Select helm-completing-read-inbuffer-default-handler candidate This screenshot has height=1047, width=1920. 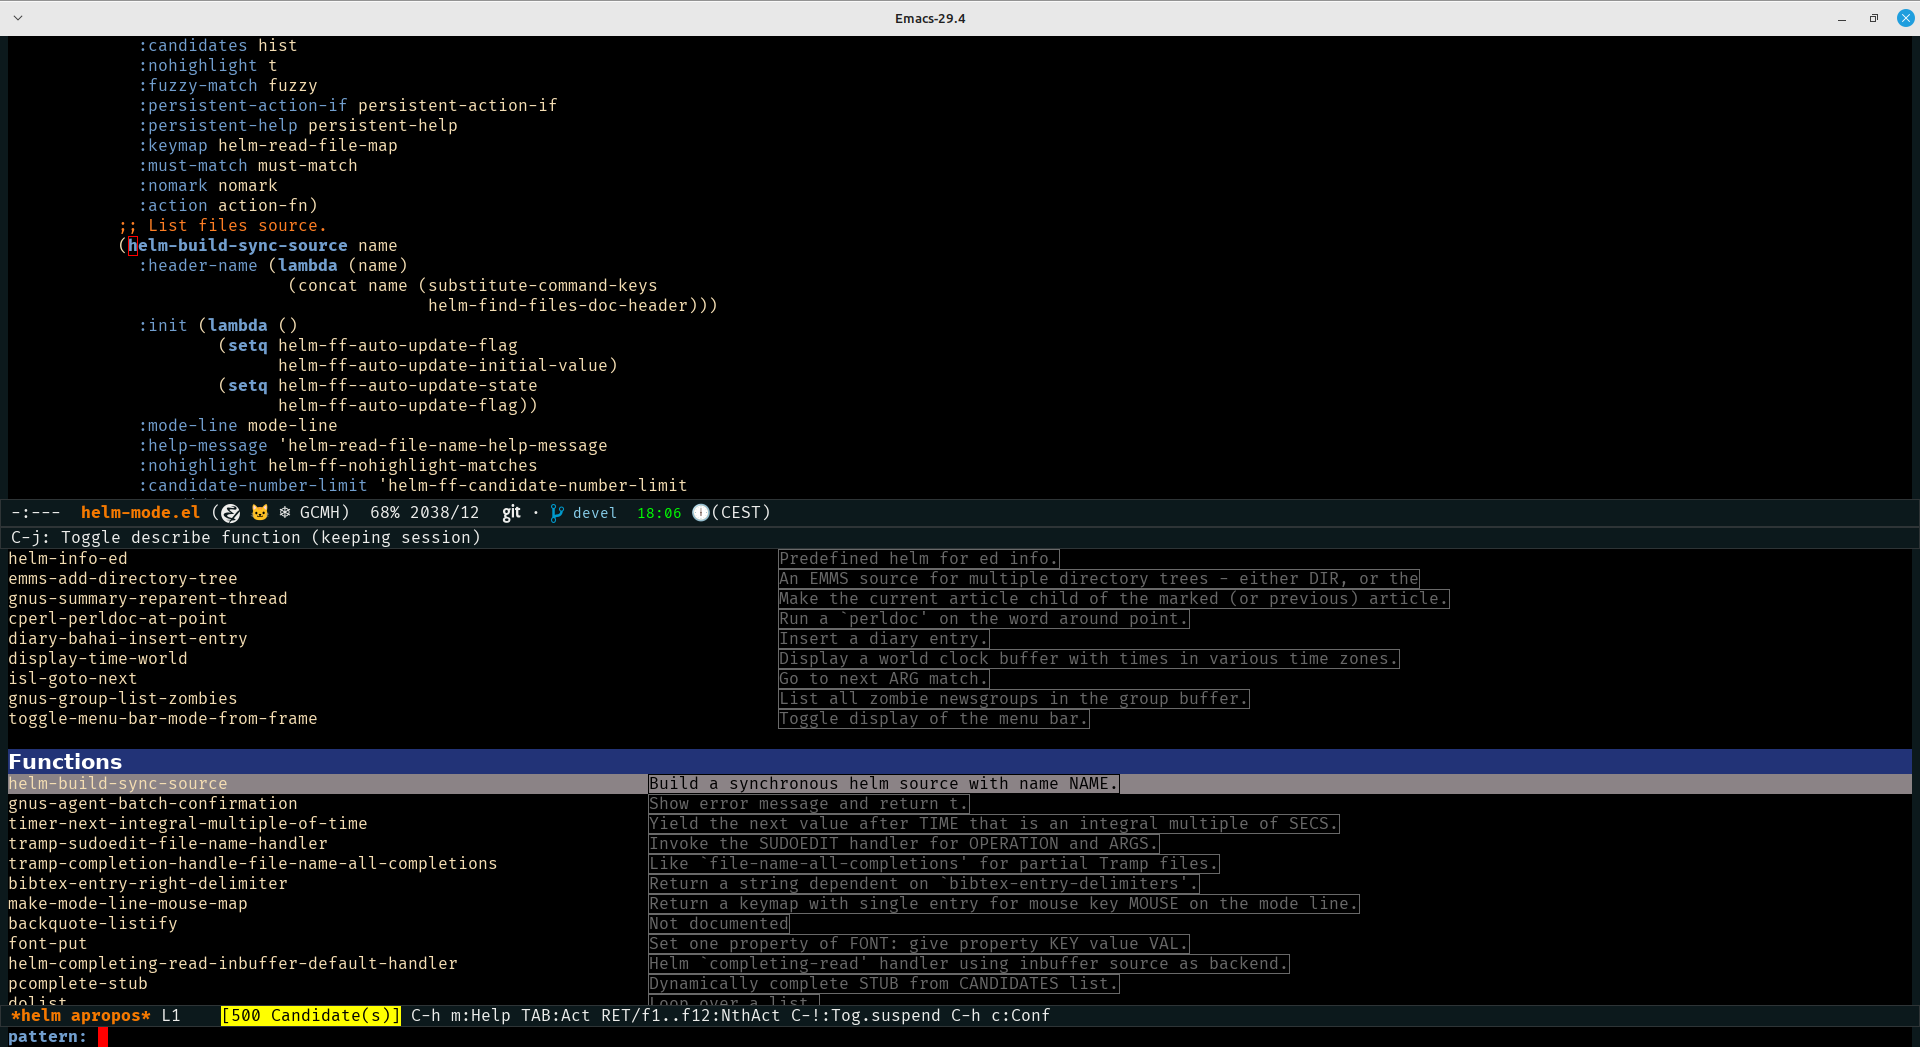(x=233, y=964)
